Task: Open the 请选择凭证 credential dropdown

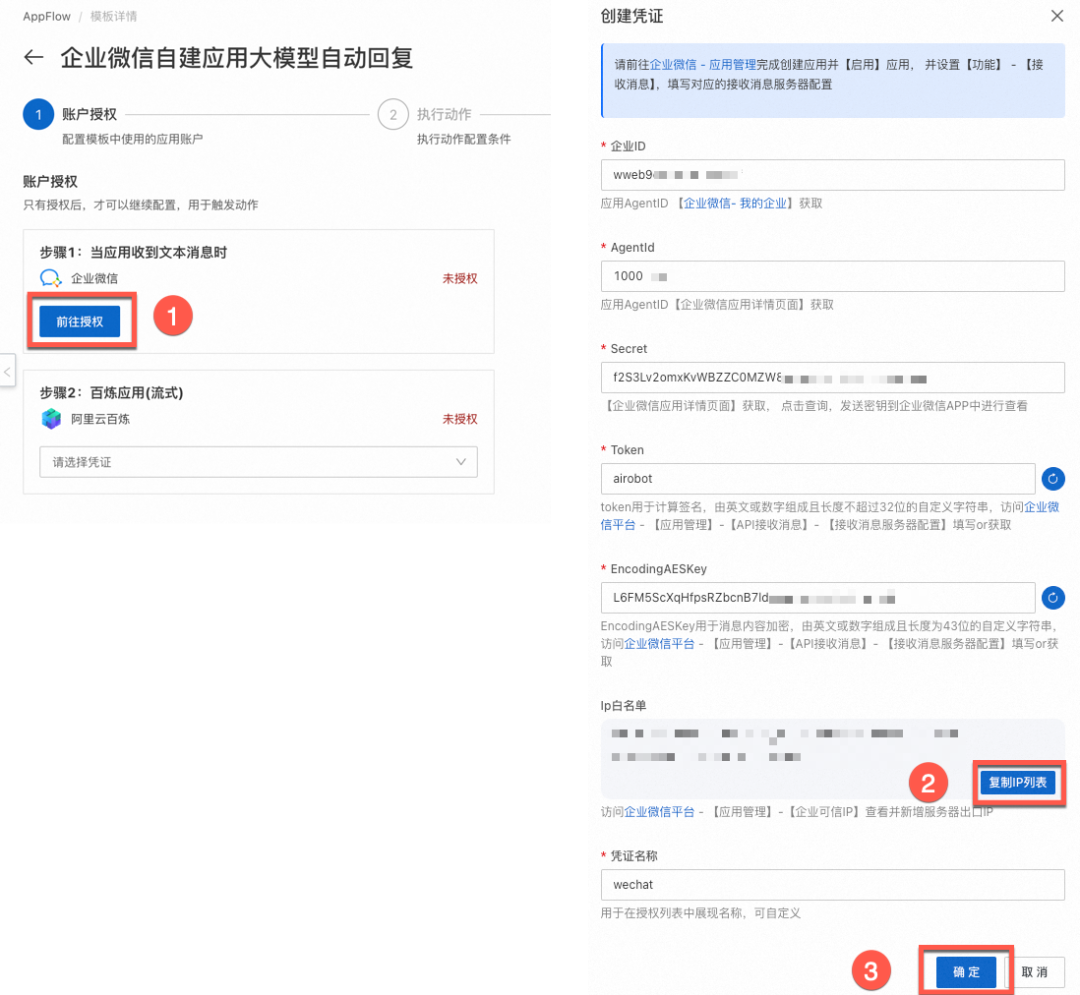Action: [x=258, y=462]
